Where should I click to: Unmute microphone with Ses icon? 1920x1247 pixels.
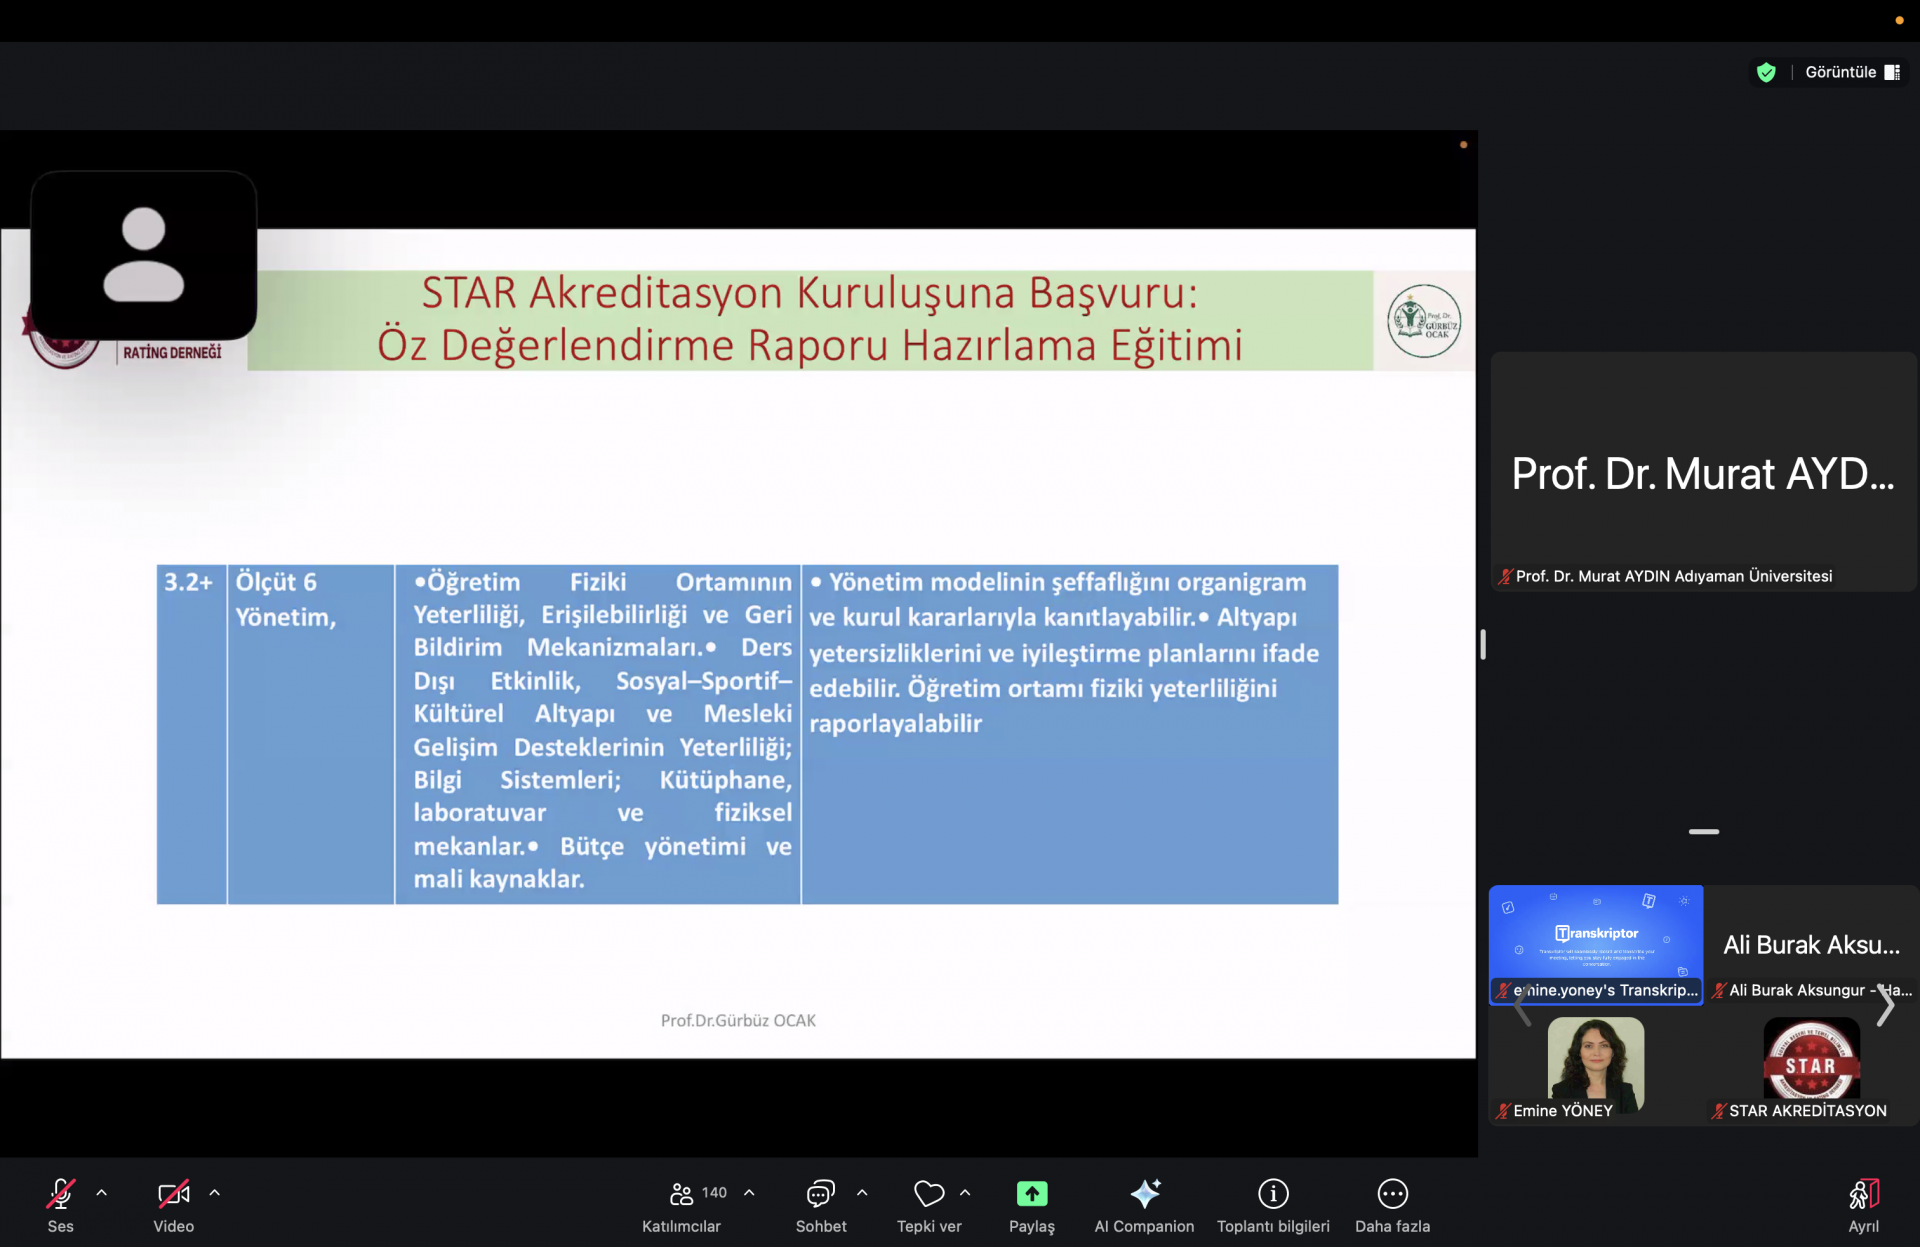coord(60,1194)
